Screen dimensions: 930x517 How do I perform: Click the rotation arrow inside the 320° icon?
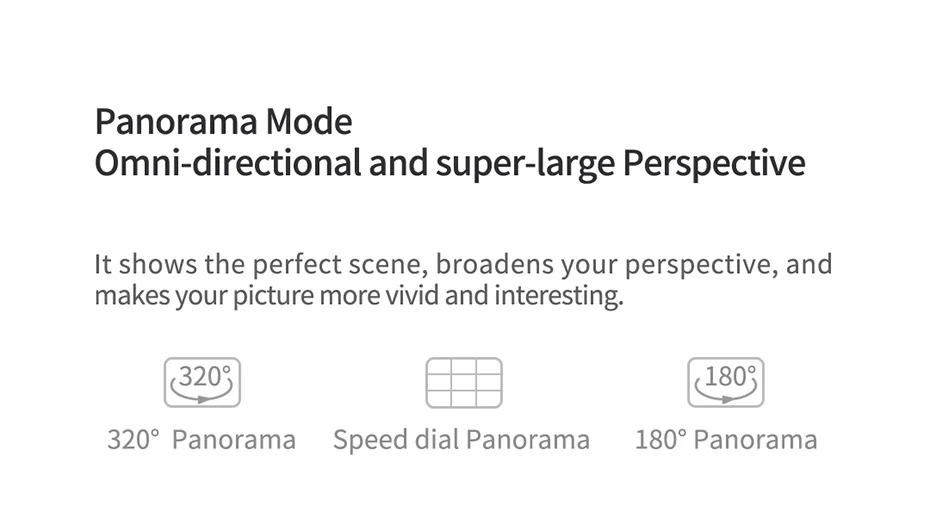201,394
